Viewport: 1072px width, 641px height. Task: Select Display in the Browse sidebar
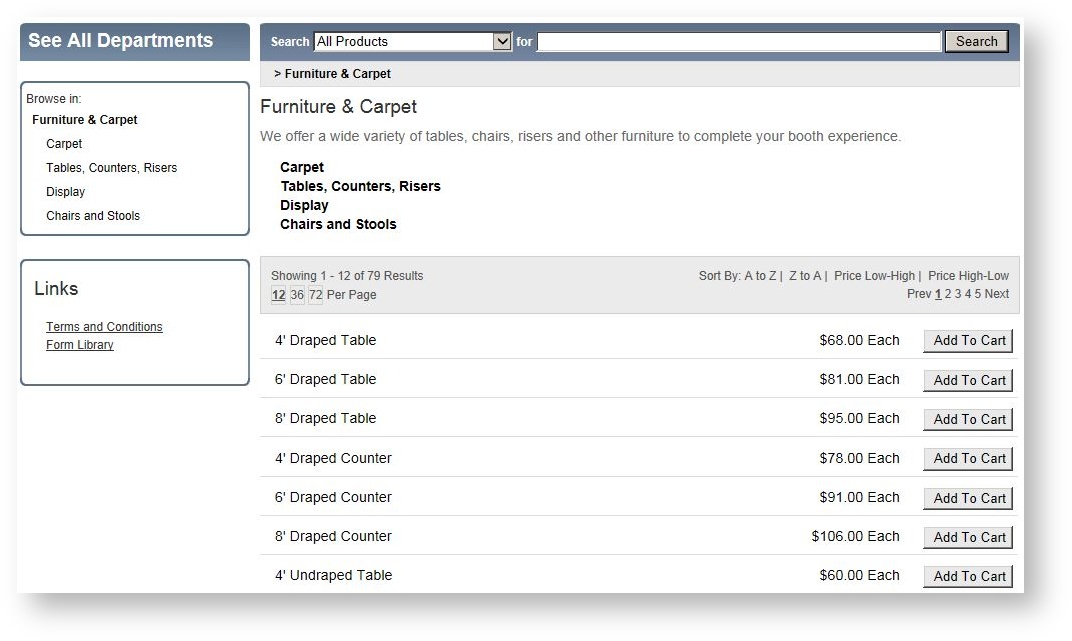click(65, 191)
